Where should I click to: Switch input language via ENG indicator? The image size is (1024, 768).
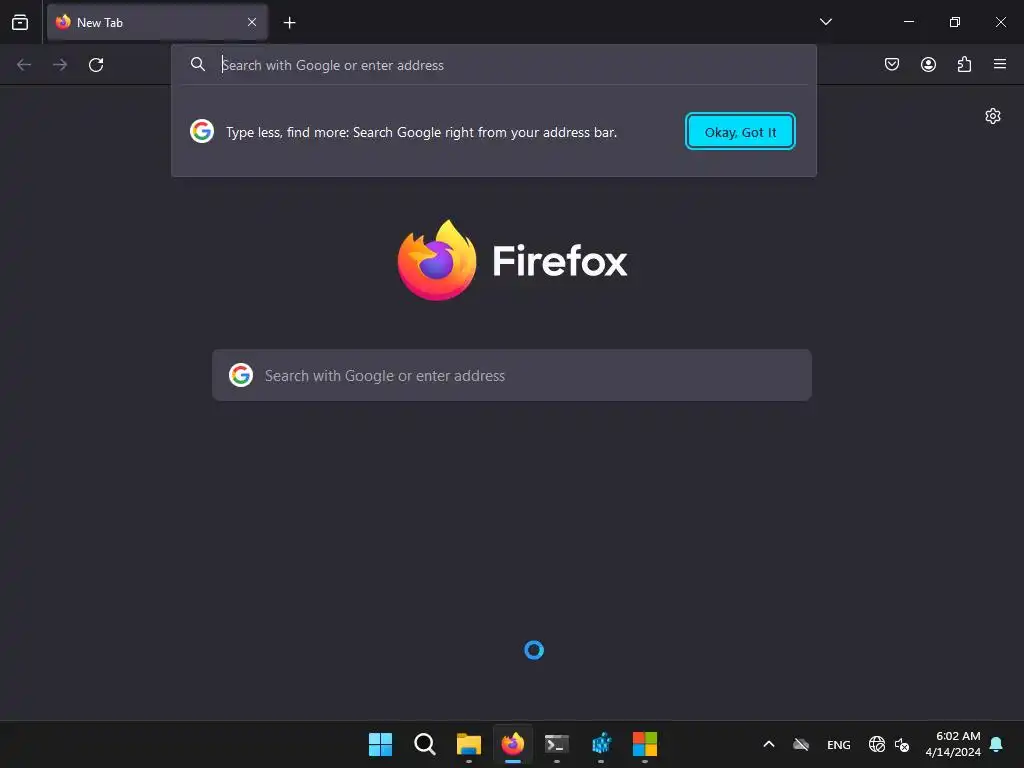(x=839, y=744)
